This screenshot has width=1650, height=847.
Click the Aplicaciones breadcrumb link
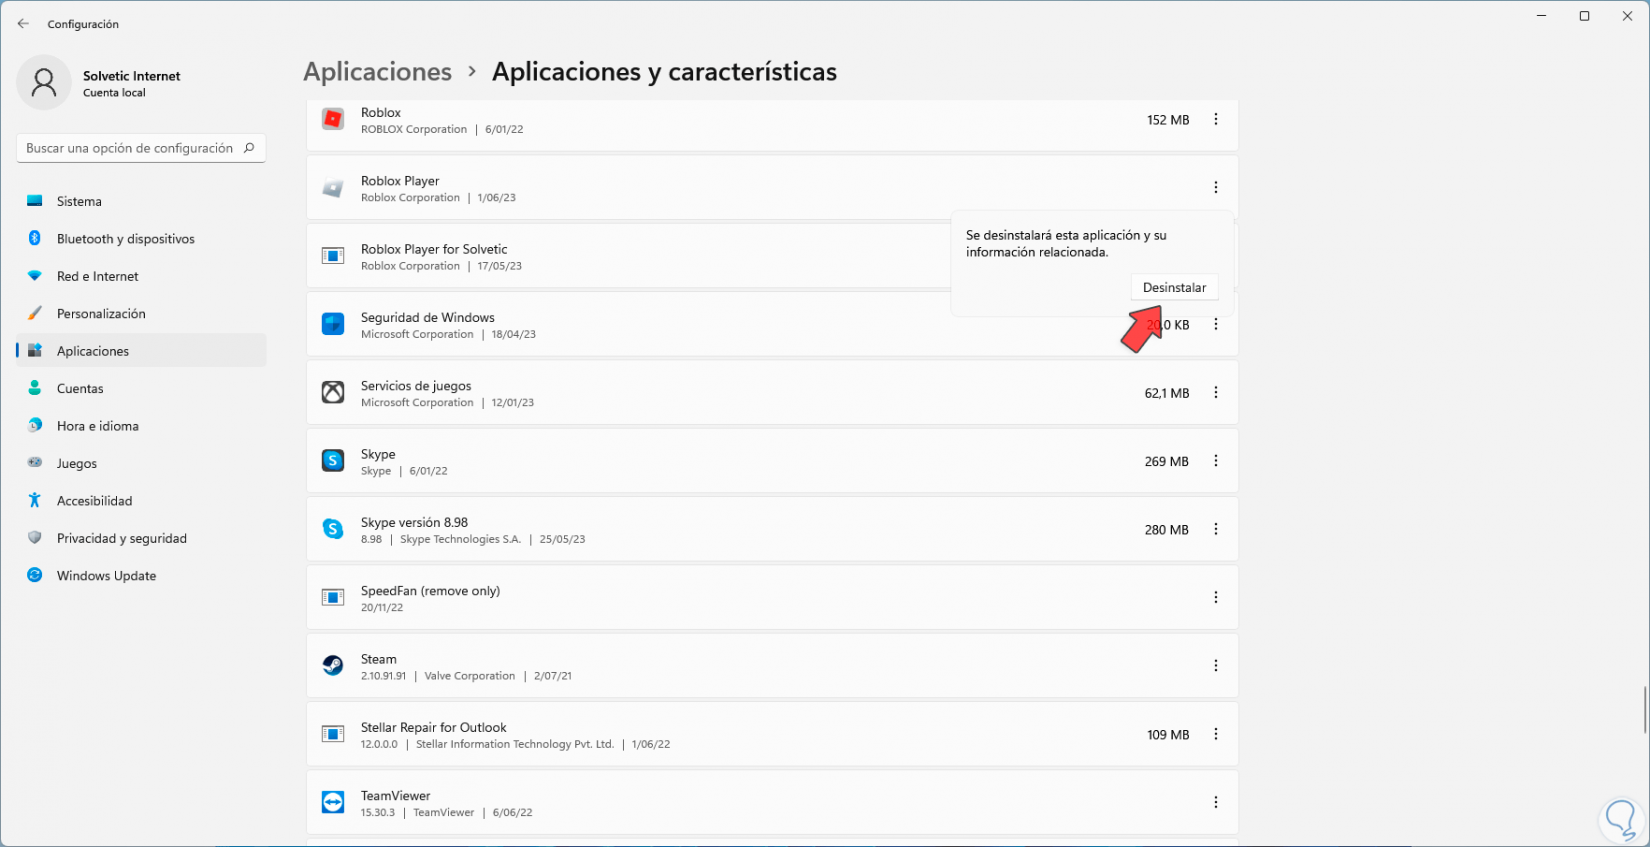[x=377, y=72]
